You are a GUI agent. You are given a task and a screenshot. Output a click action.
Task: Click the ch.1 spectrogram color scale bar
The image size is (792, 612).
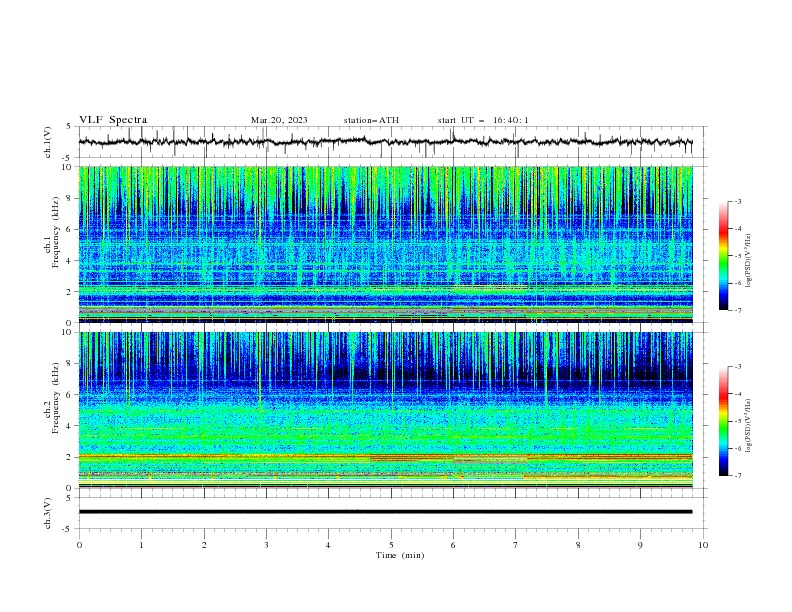click(x=723, y=256)
